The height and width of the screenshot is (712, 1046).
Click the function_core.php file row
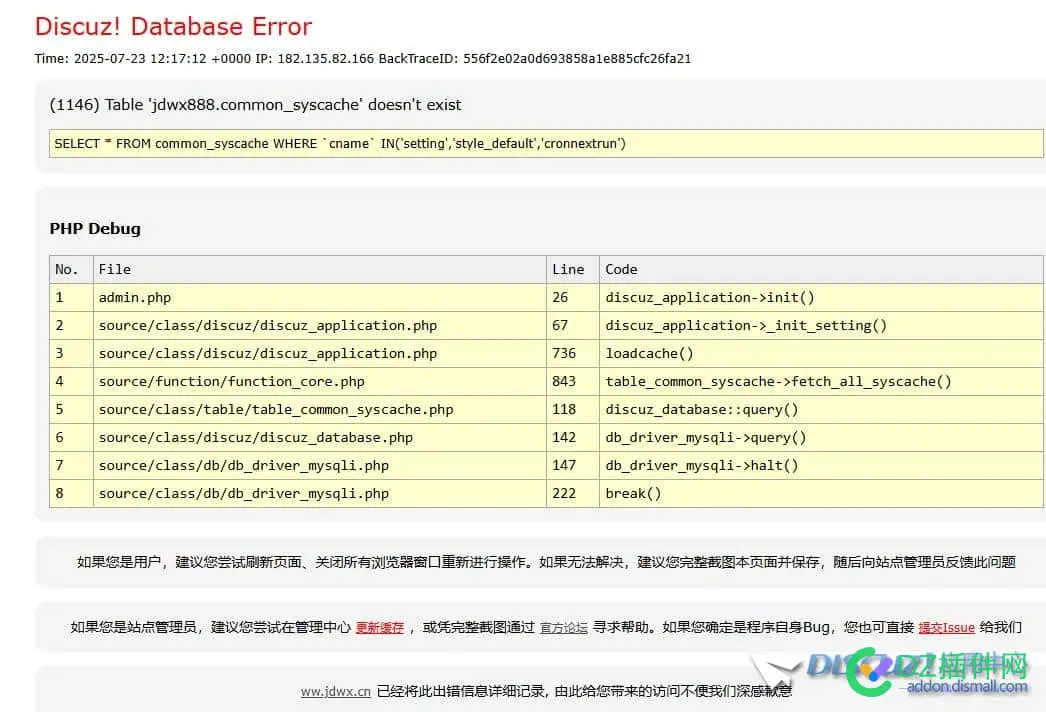[231, 382]
